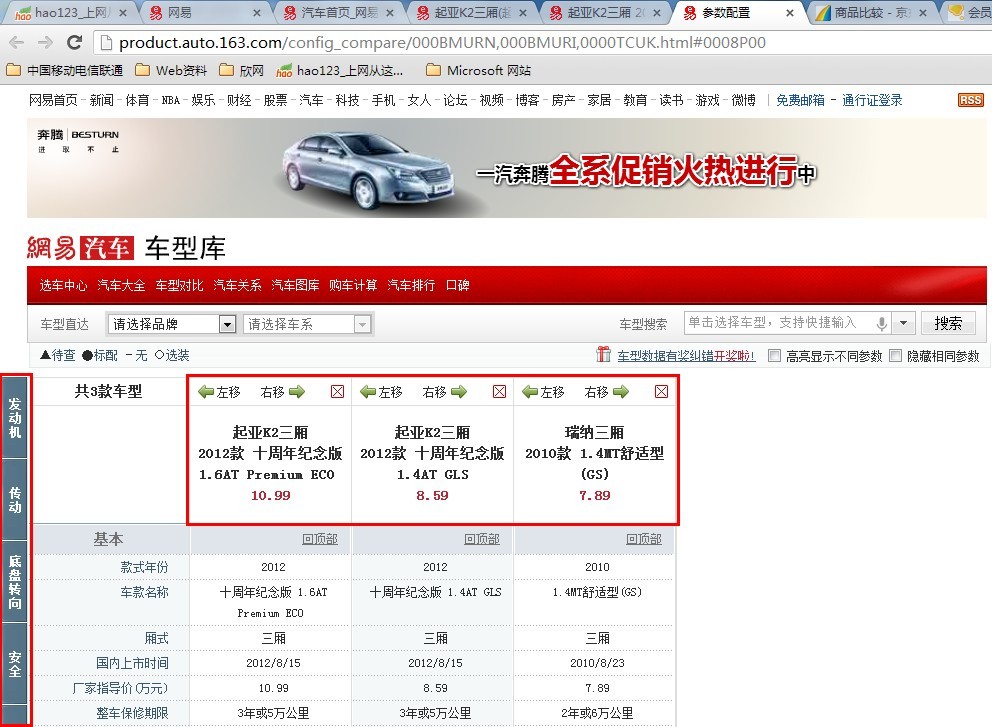Open Microsoft 网站 bookmark folder
Screen dimensions: 992x727
[x=478, y=70]
